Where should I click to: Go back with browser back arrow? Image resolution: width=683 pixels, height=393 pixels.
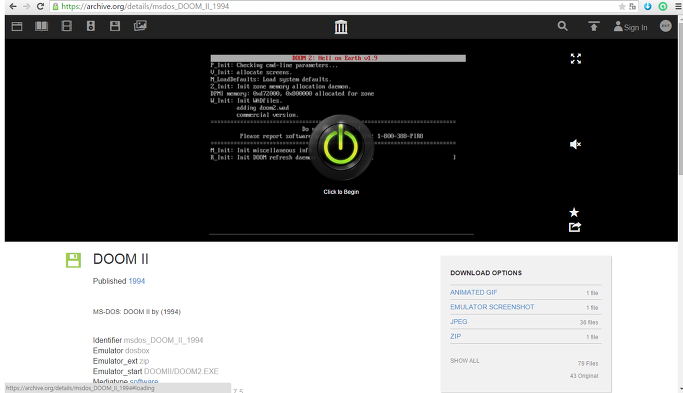(13, 6)
